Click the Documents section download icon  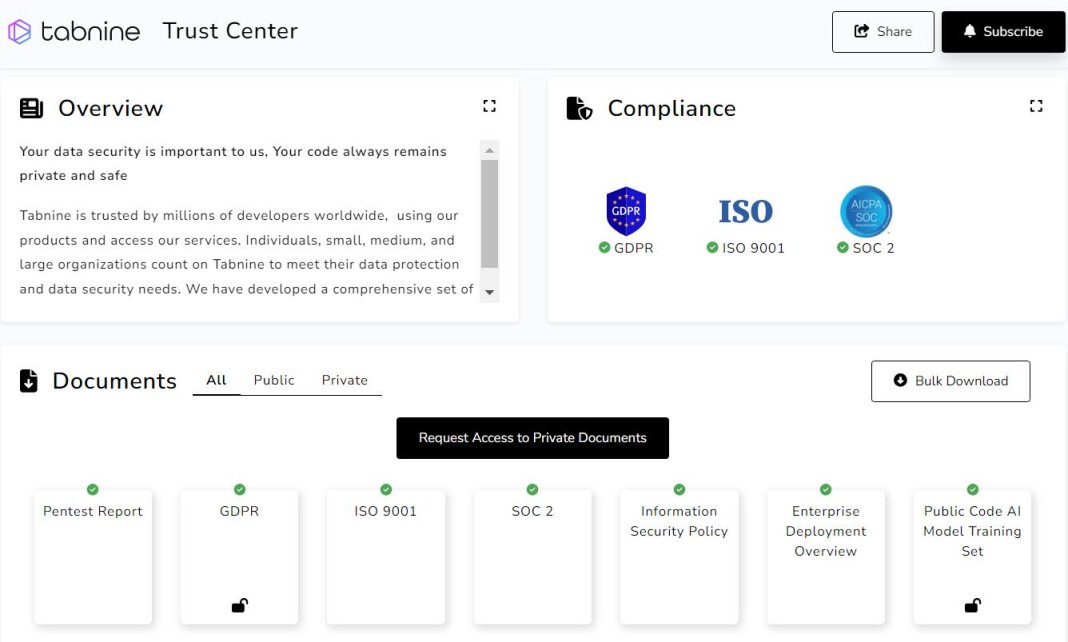pos(29,381)
